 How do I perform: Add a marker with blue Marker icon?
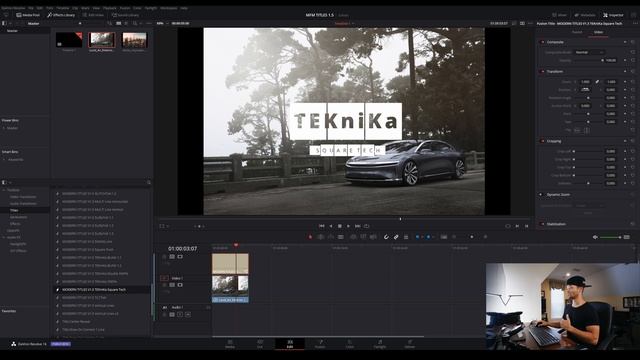[428, 237]
